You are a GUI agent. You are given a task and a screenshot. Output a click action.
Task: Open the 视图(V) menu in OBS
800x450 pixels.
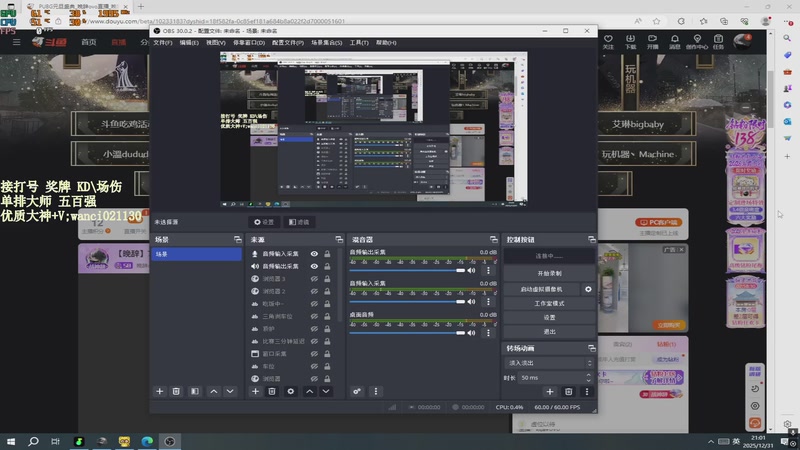[x=215, y=43]
